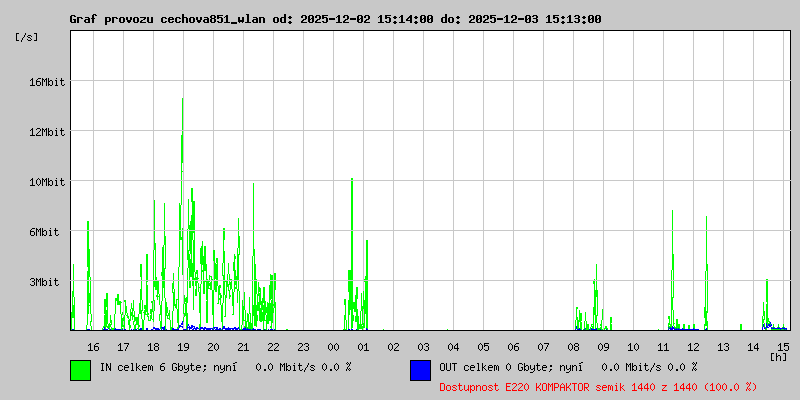Image resolution: width=800 pixels, height=400 pixels.
Task: Click the hour label '01' on time axis
Action: (363, 347)
